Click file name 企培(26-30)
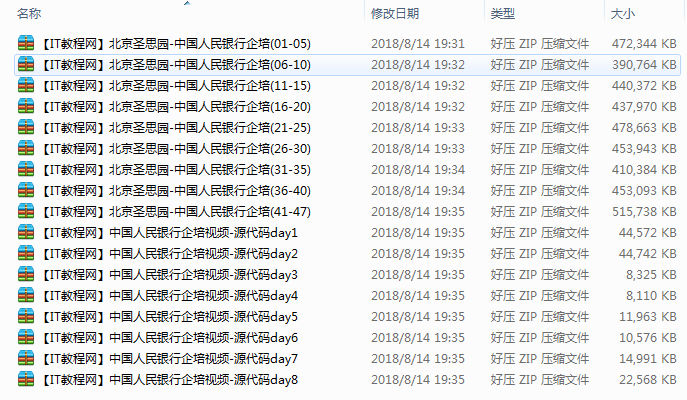687x400 pixels. pyautogui.click(x=175, y=149)
